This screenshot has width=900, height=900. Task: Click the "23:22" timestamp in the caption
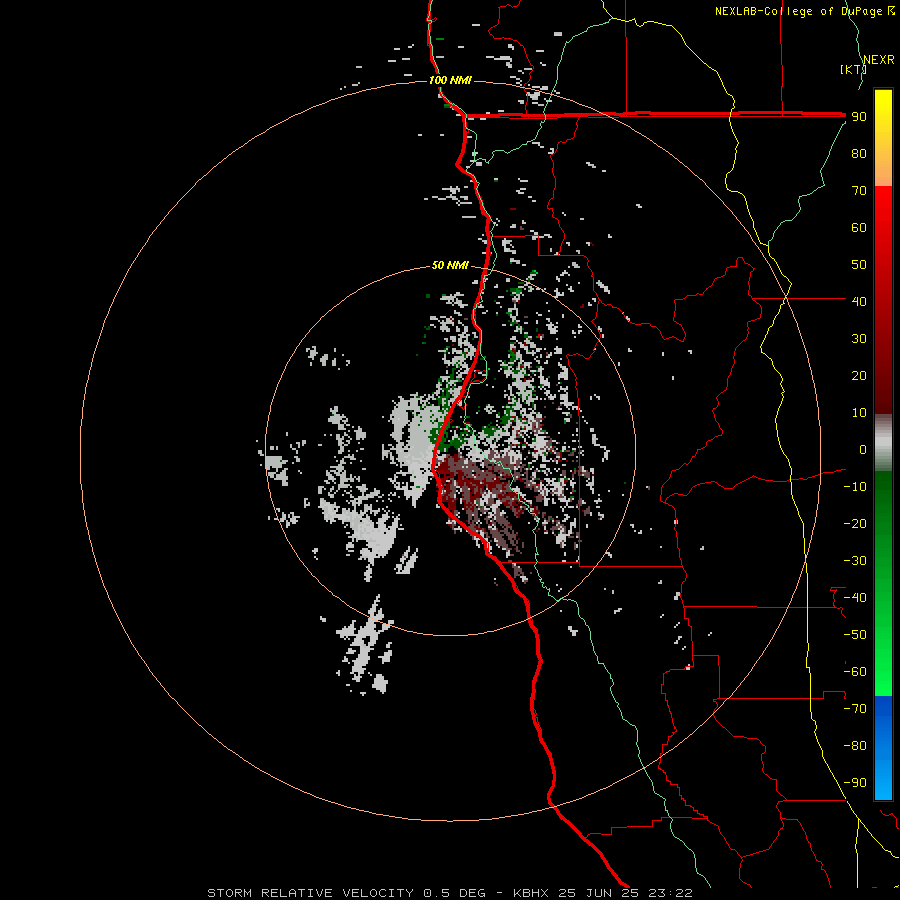point(670,893)
